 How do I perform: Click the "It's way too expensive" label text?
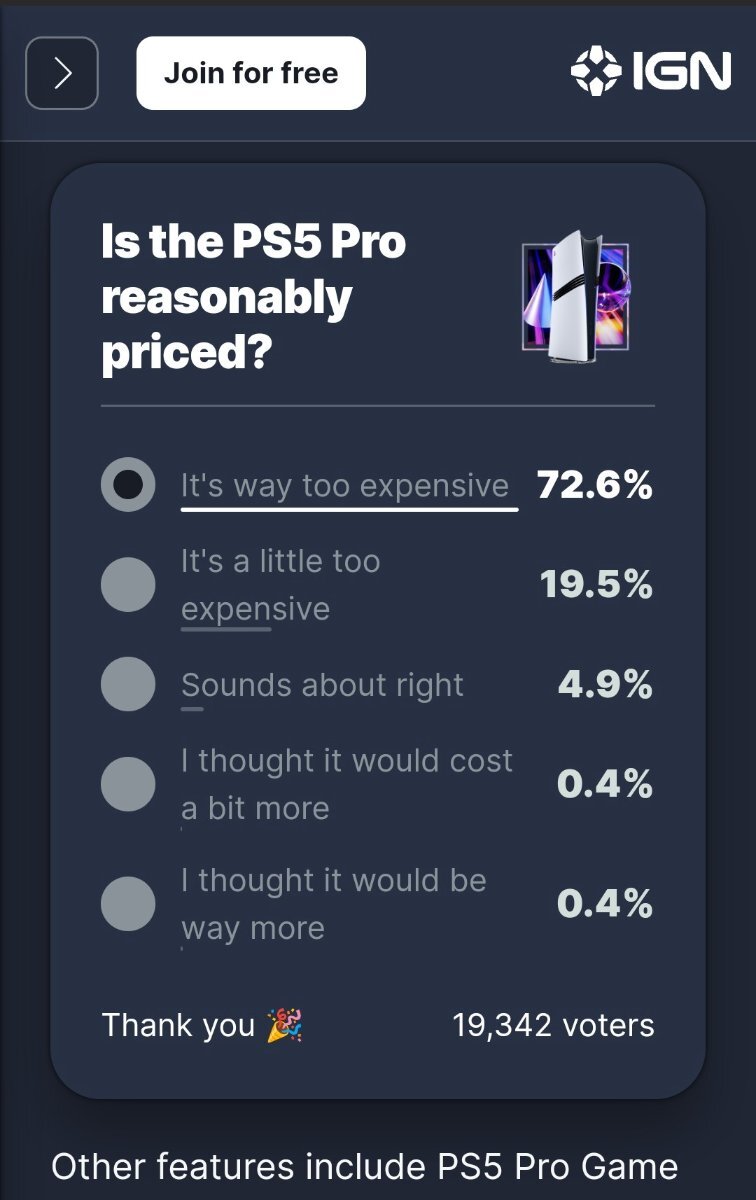pos(345,486)
